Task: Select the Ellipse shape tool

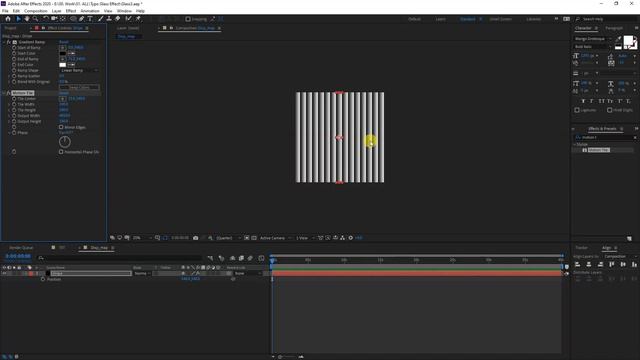Action: [73, 19]
